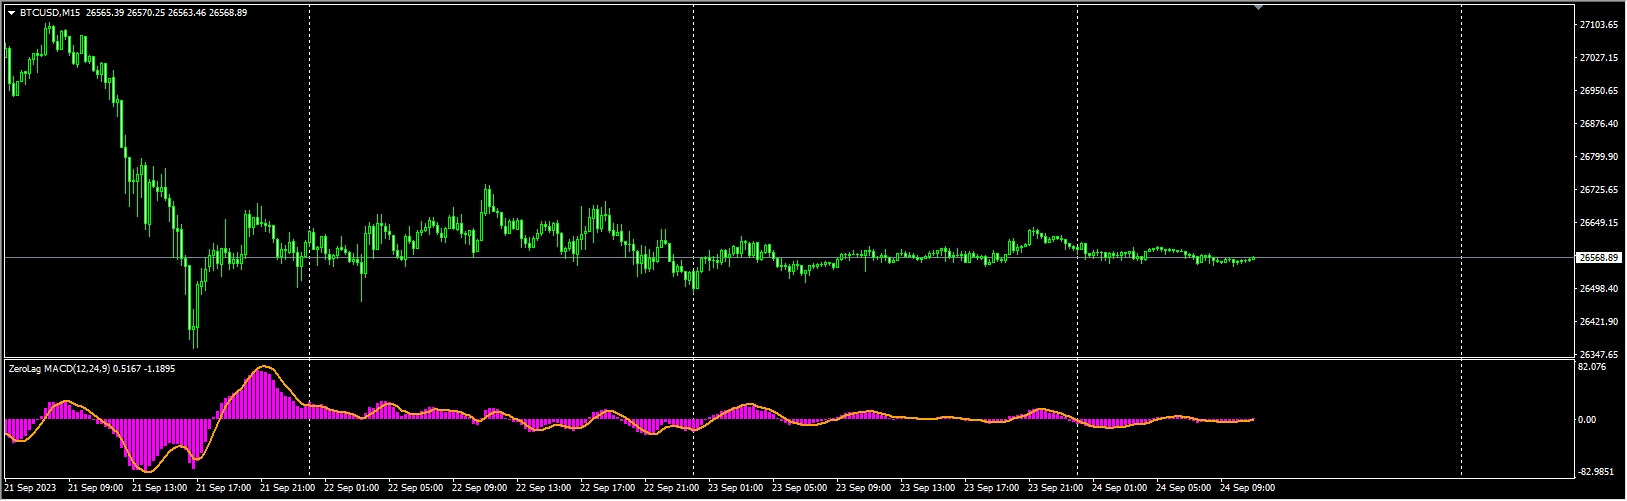Open the dropdown arrow beside BTCUSD,M15

click(11, 13)
